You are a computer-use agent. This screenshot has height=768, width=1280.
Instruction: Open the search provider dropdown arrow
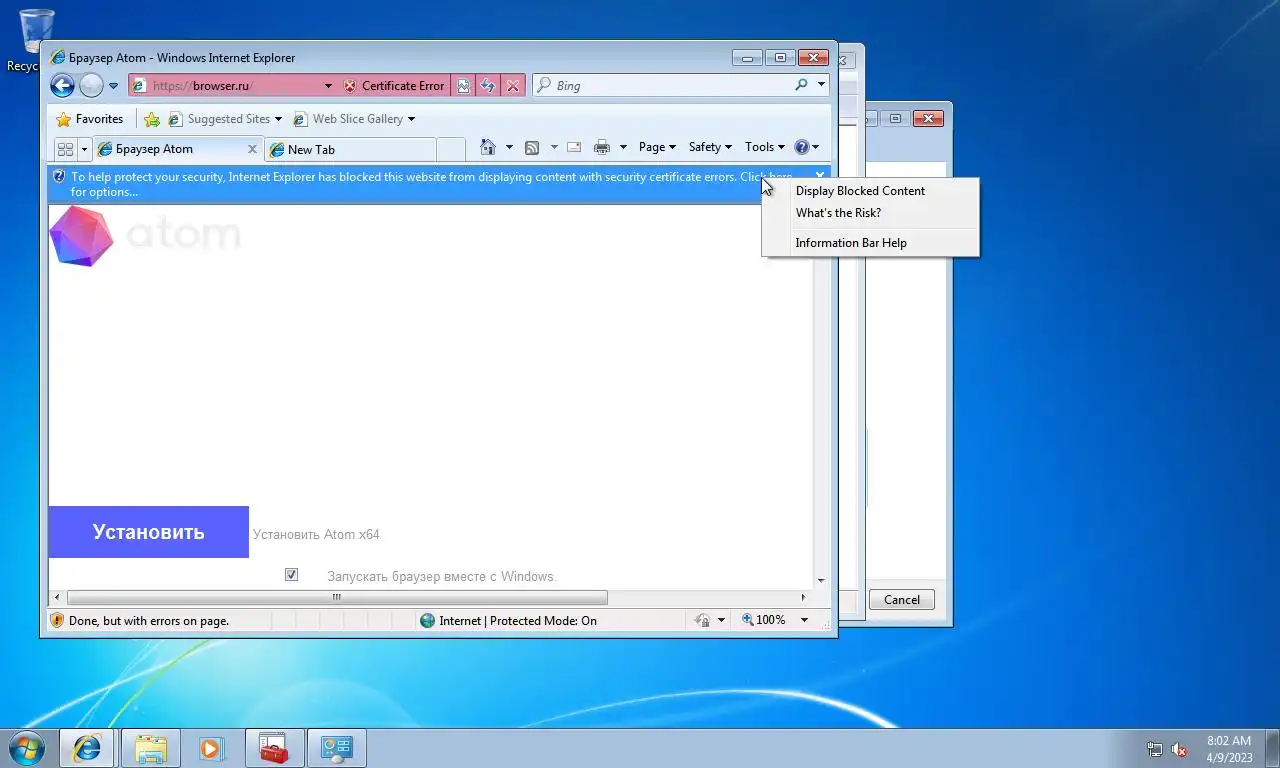pos(822,85)
